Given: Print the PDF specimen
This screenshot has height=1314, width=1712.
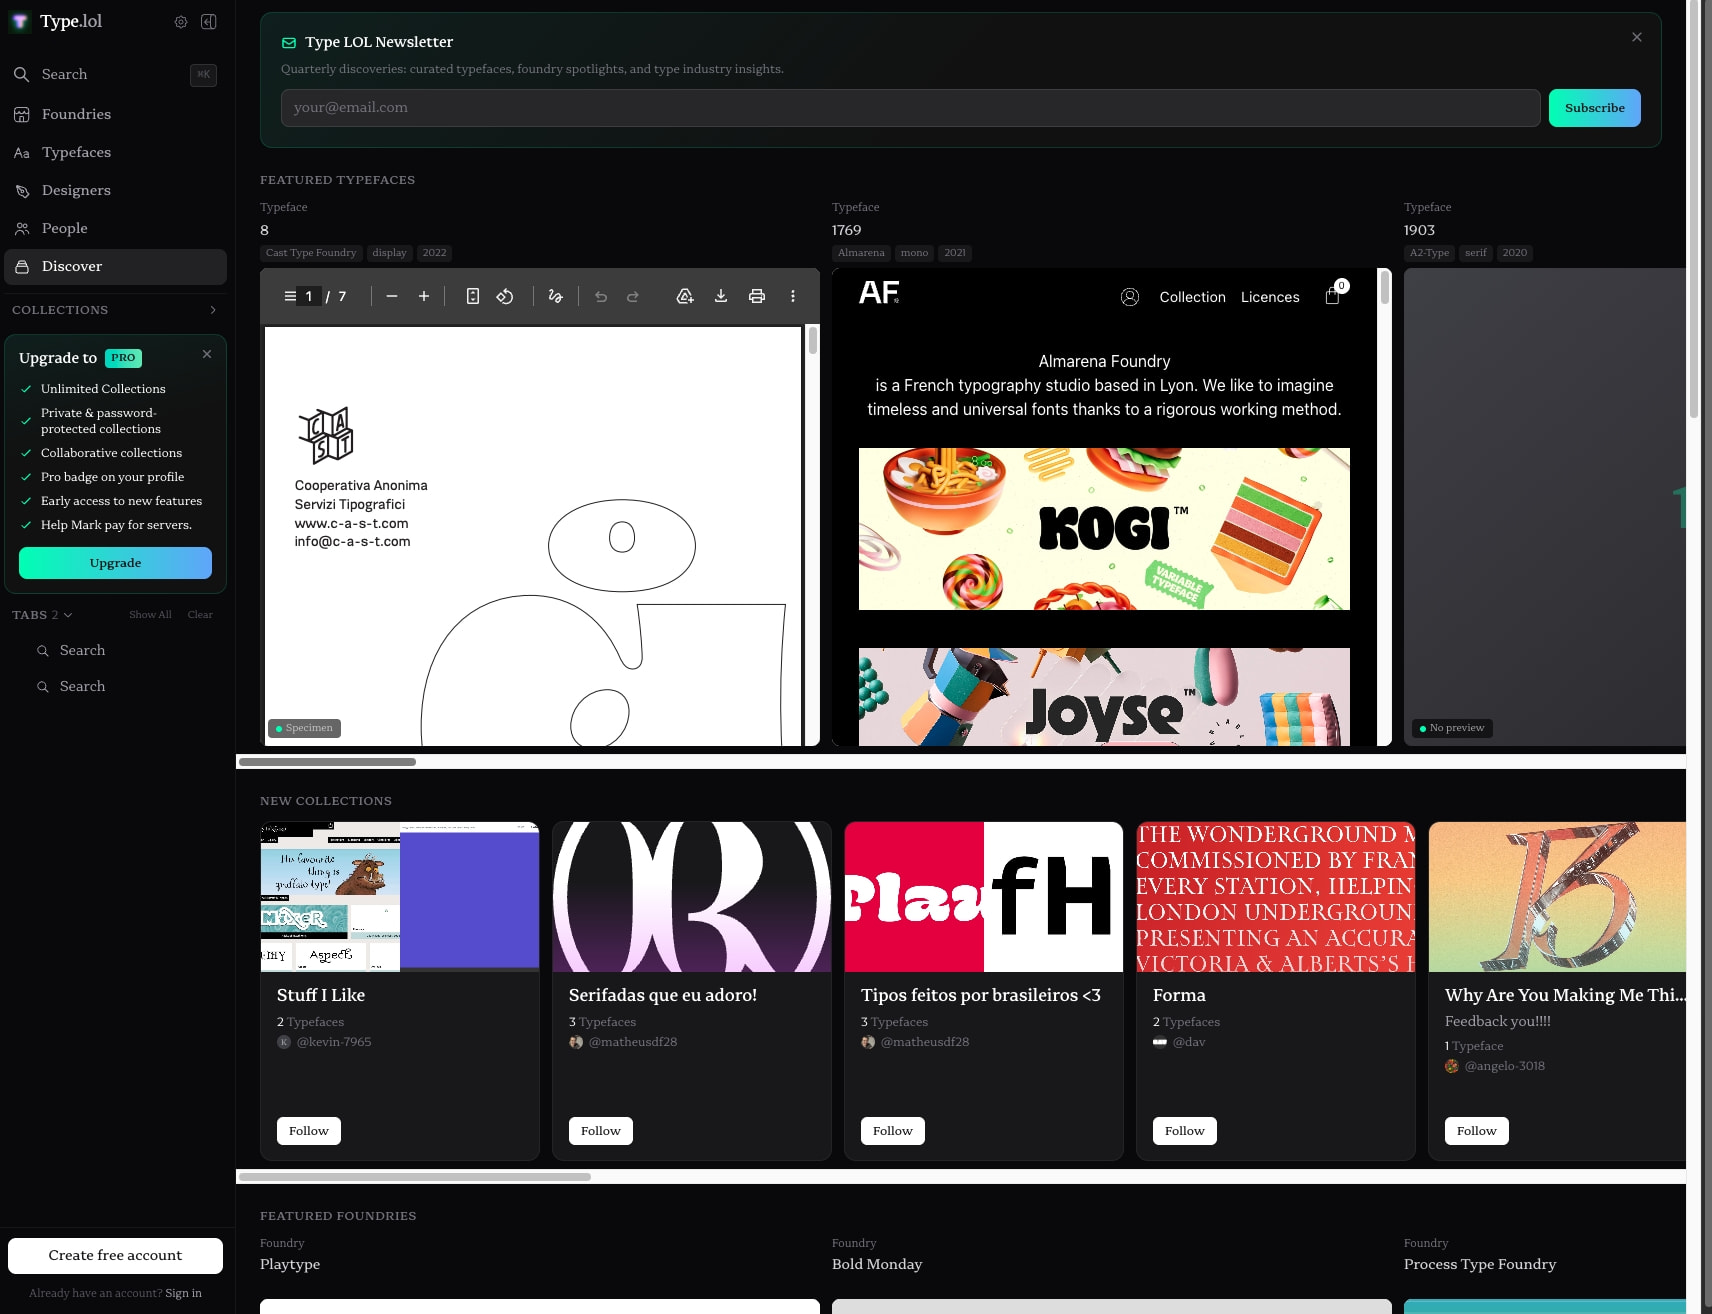Looking at the screenshot, I should pos(757,296).
